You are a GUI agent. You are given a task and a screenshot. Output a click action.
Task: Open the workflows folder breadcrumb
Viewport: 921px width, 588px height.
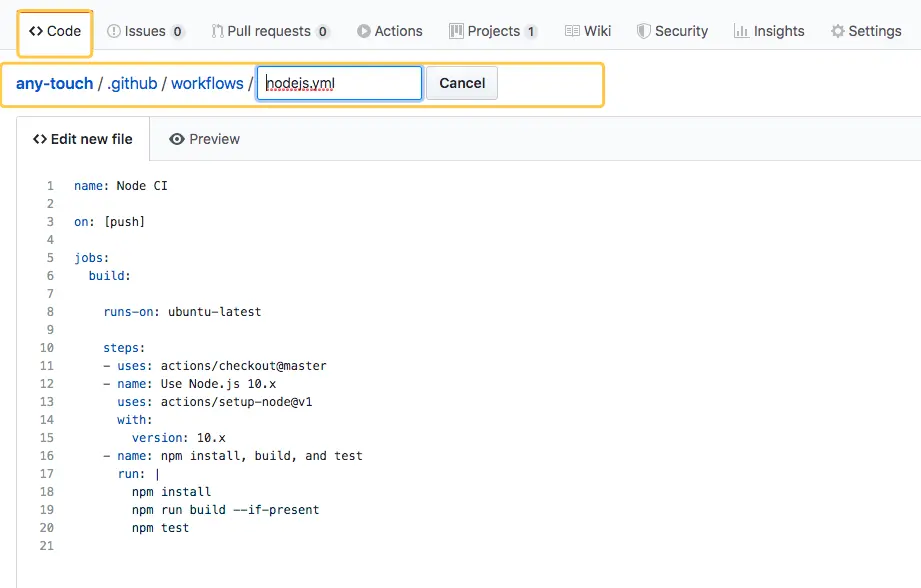207,83
